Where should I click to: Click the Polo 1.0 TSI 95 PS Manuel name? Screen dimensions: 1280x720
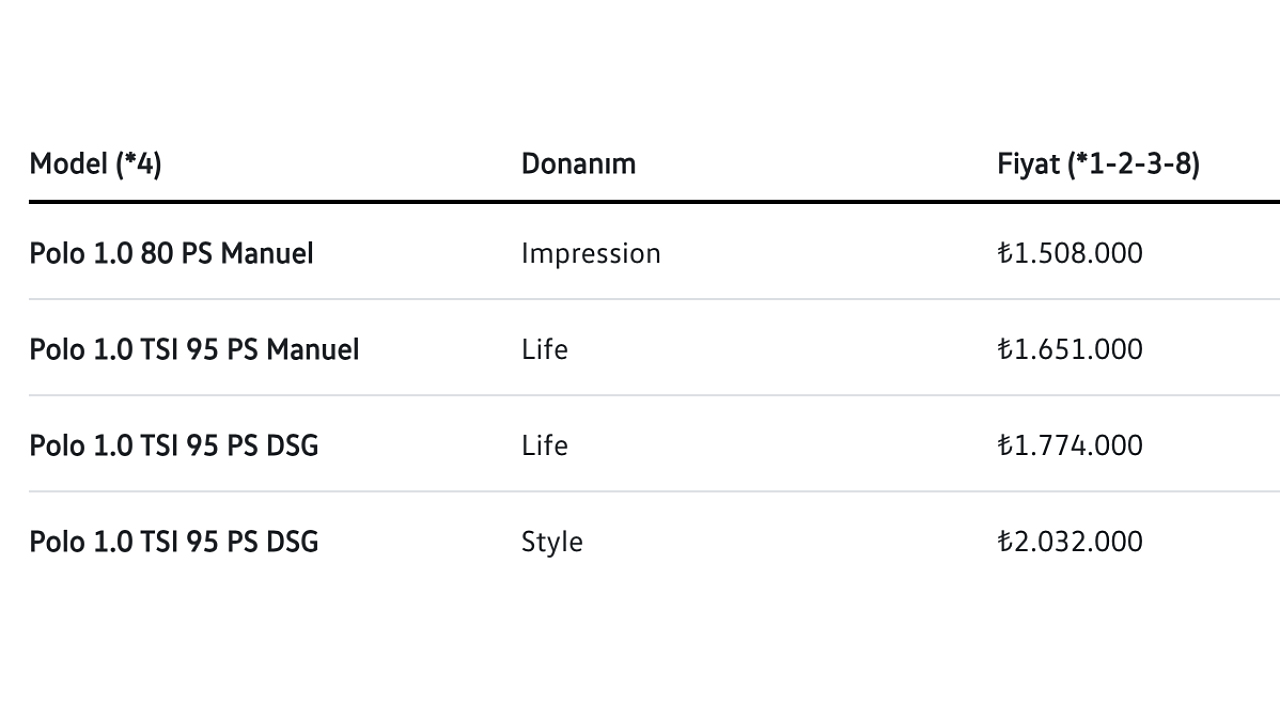tap(194, 350)
